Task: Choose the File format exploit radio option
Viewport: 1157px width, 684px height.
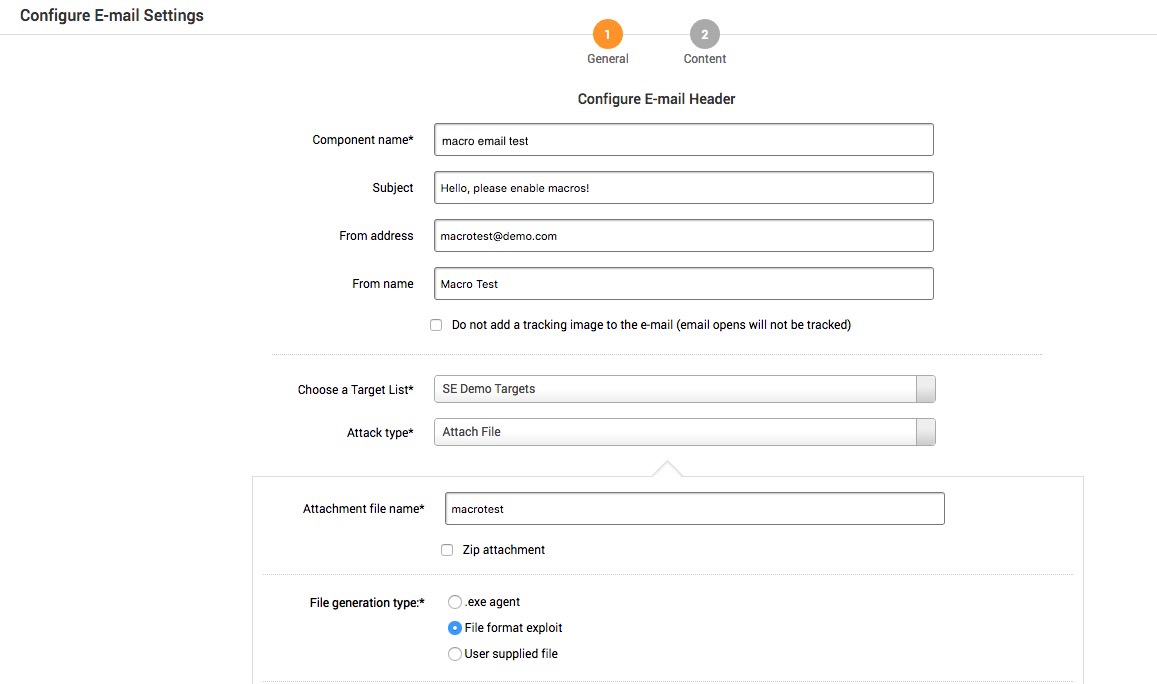Action: pos(455,628)
